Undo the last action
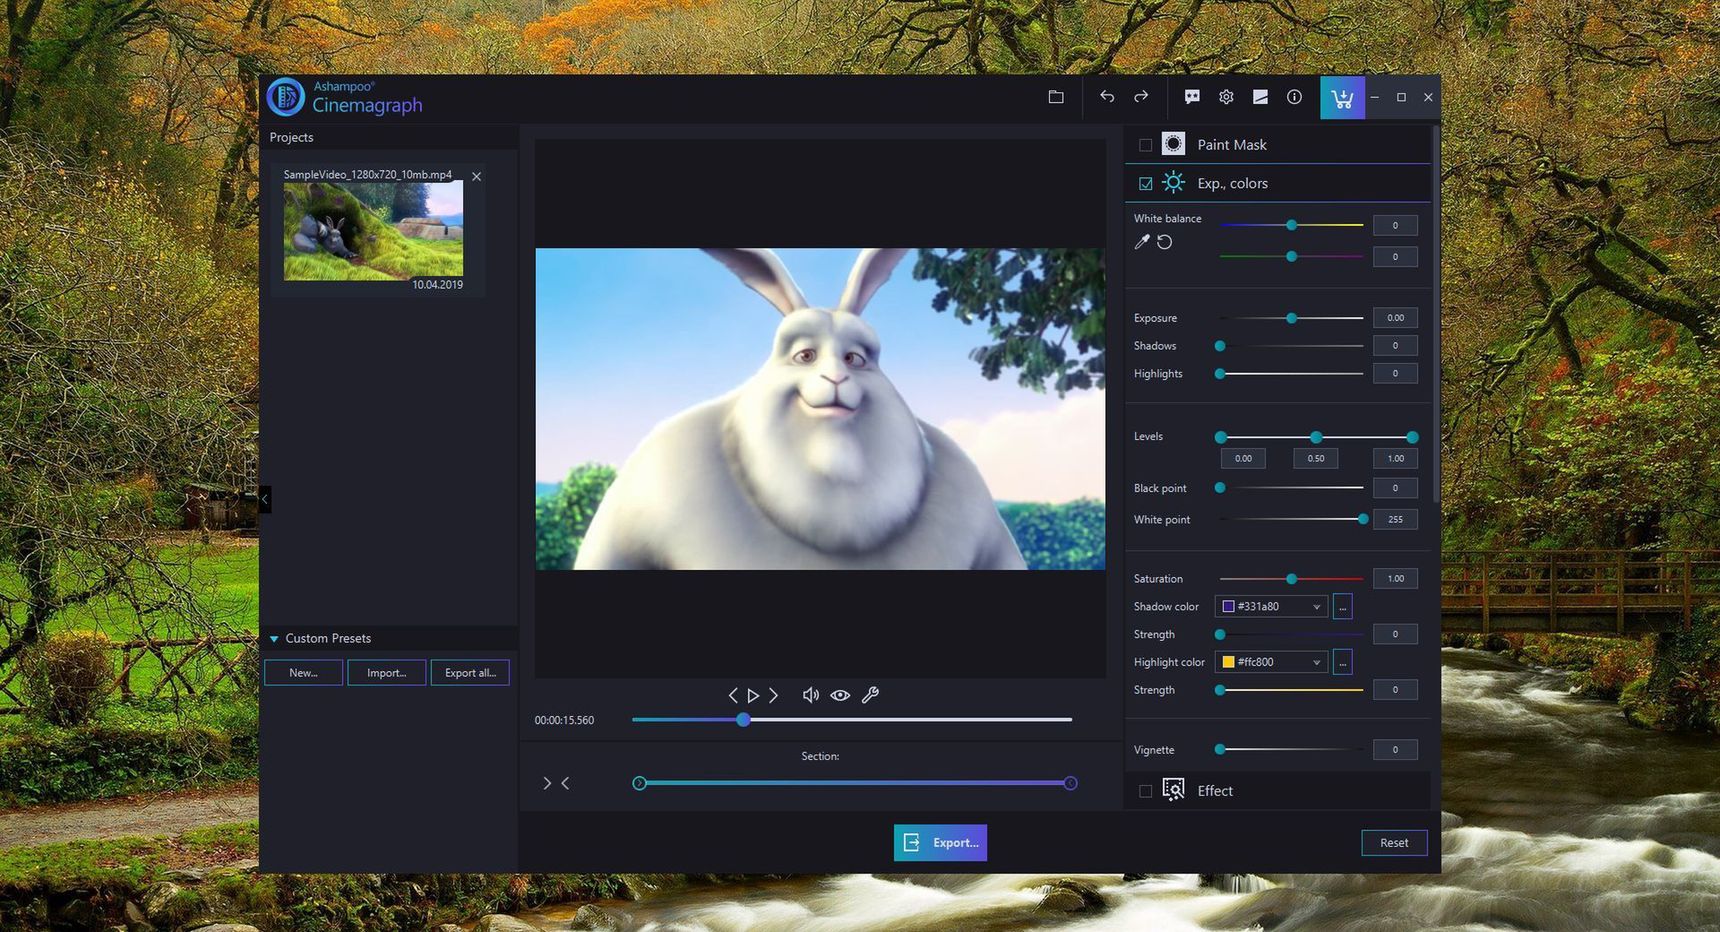 coord(1107,97)
